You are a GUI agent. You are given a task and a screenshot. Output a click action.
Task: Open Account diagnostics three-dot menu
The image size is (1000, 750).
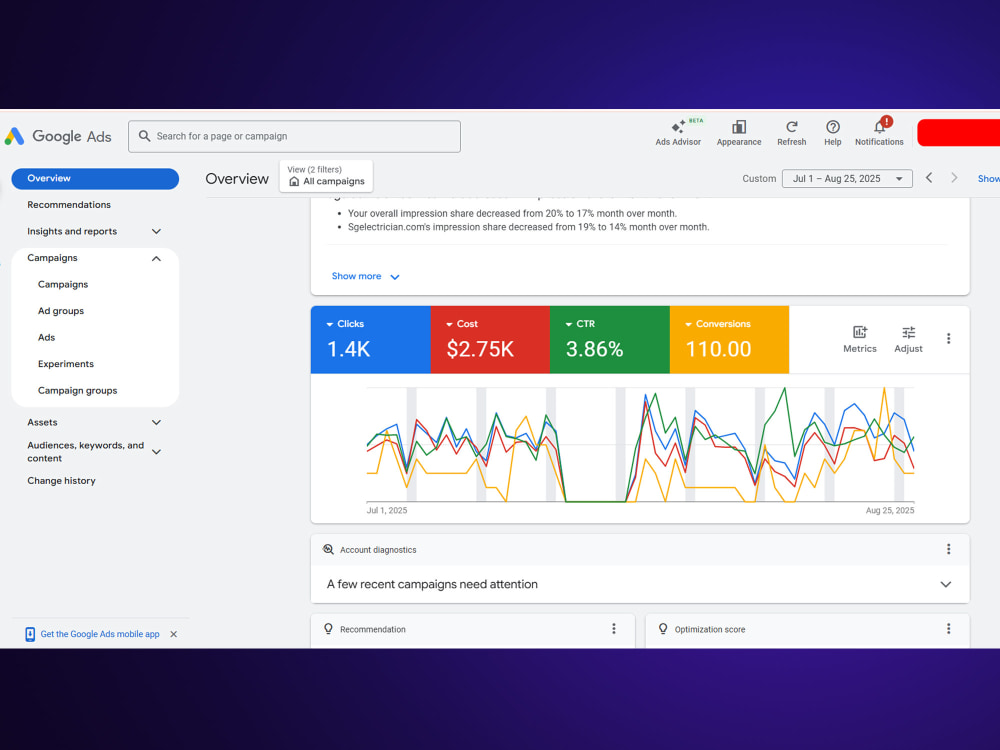pos(948,549)
